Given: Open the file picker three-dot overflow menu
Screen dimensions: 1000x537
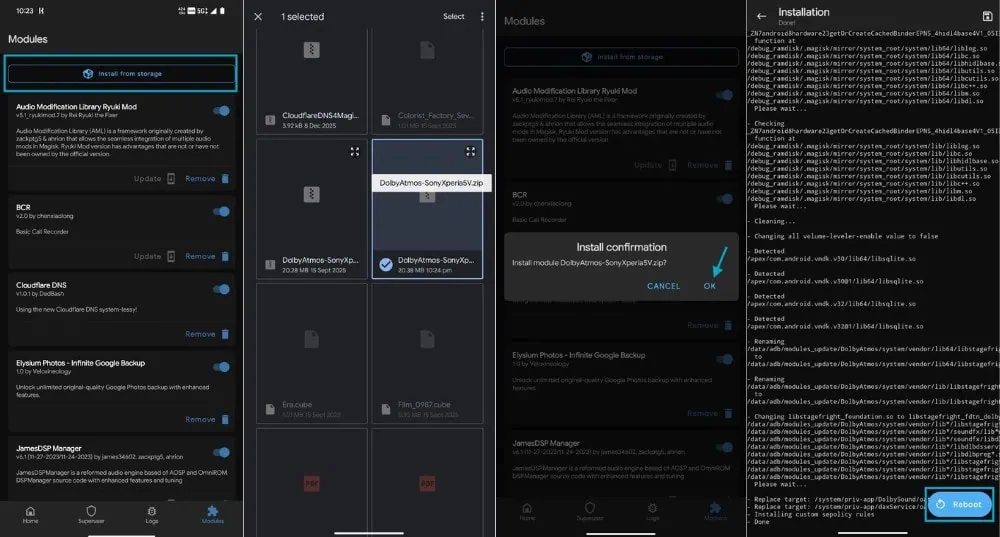Looking at the screenshot, I should (x=482, y=17).
